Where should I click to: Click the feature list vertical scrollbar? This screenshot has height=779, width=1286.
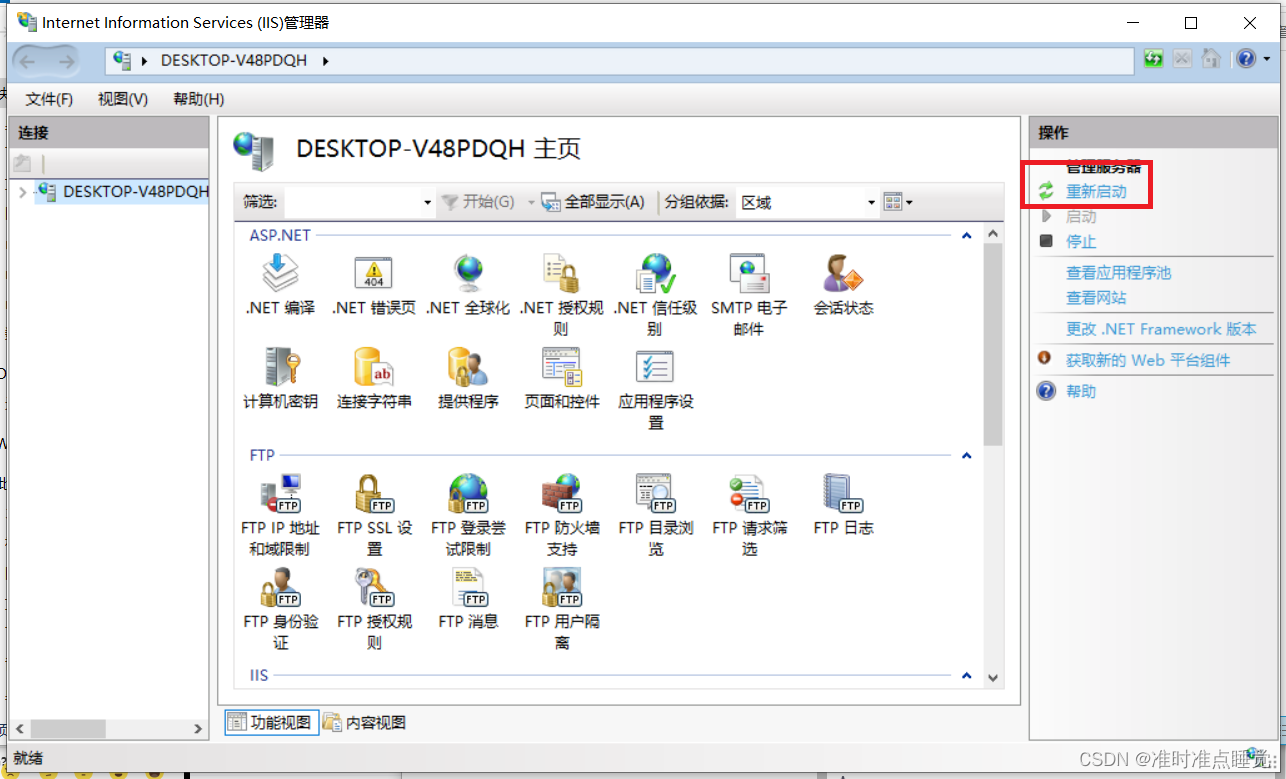tap(993, 344)
